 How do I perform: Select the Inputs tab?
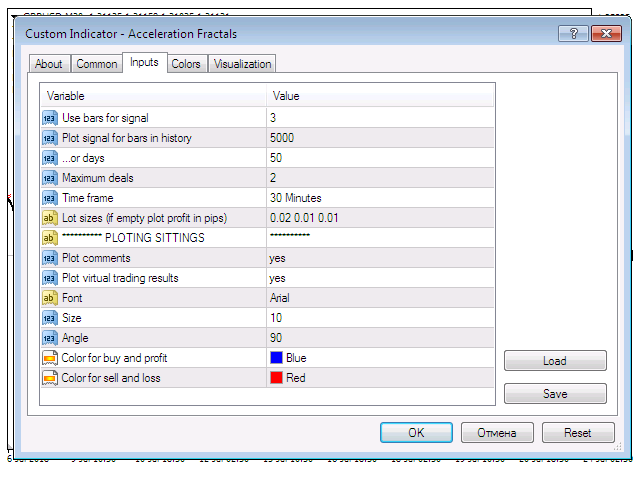tap(144, 62)
